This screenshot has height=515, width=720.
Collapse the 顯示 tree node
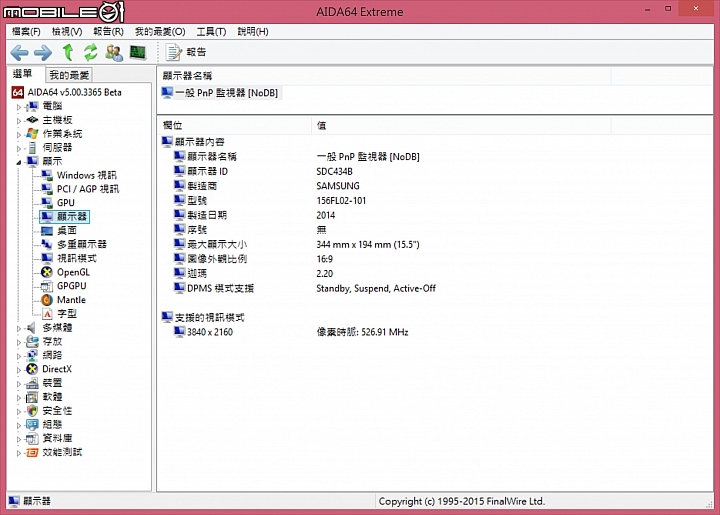coord(19,162)
